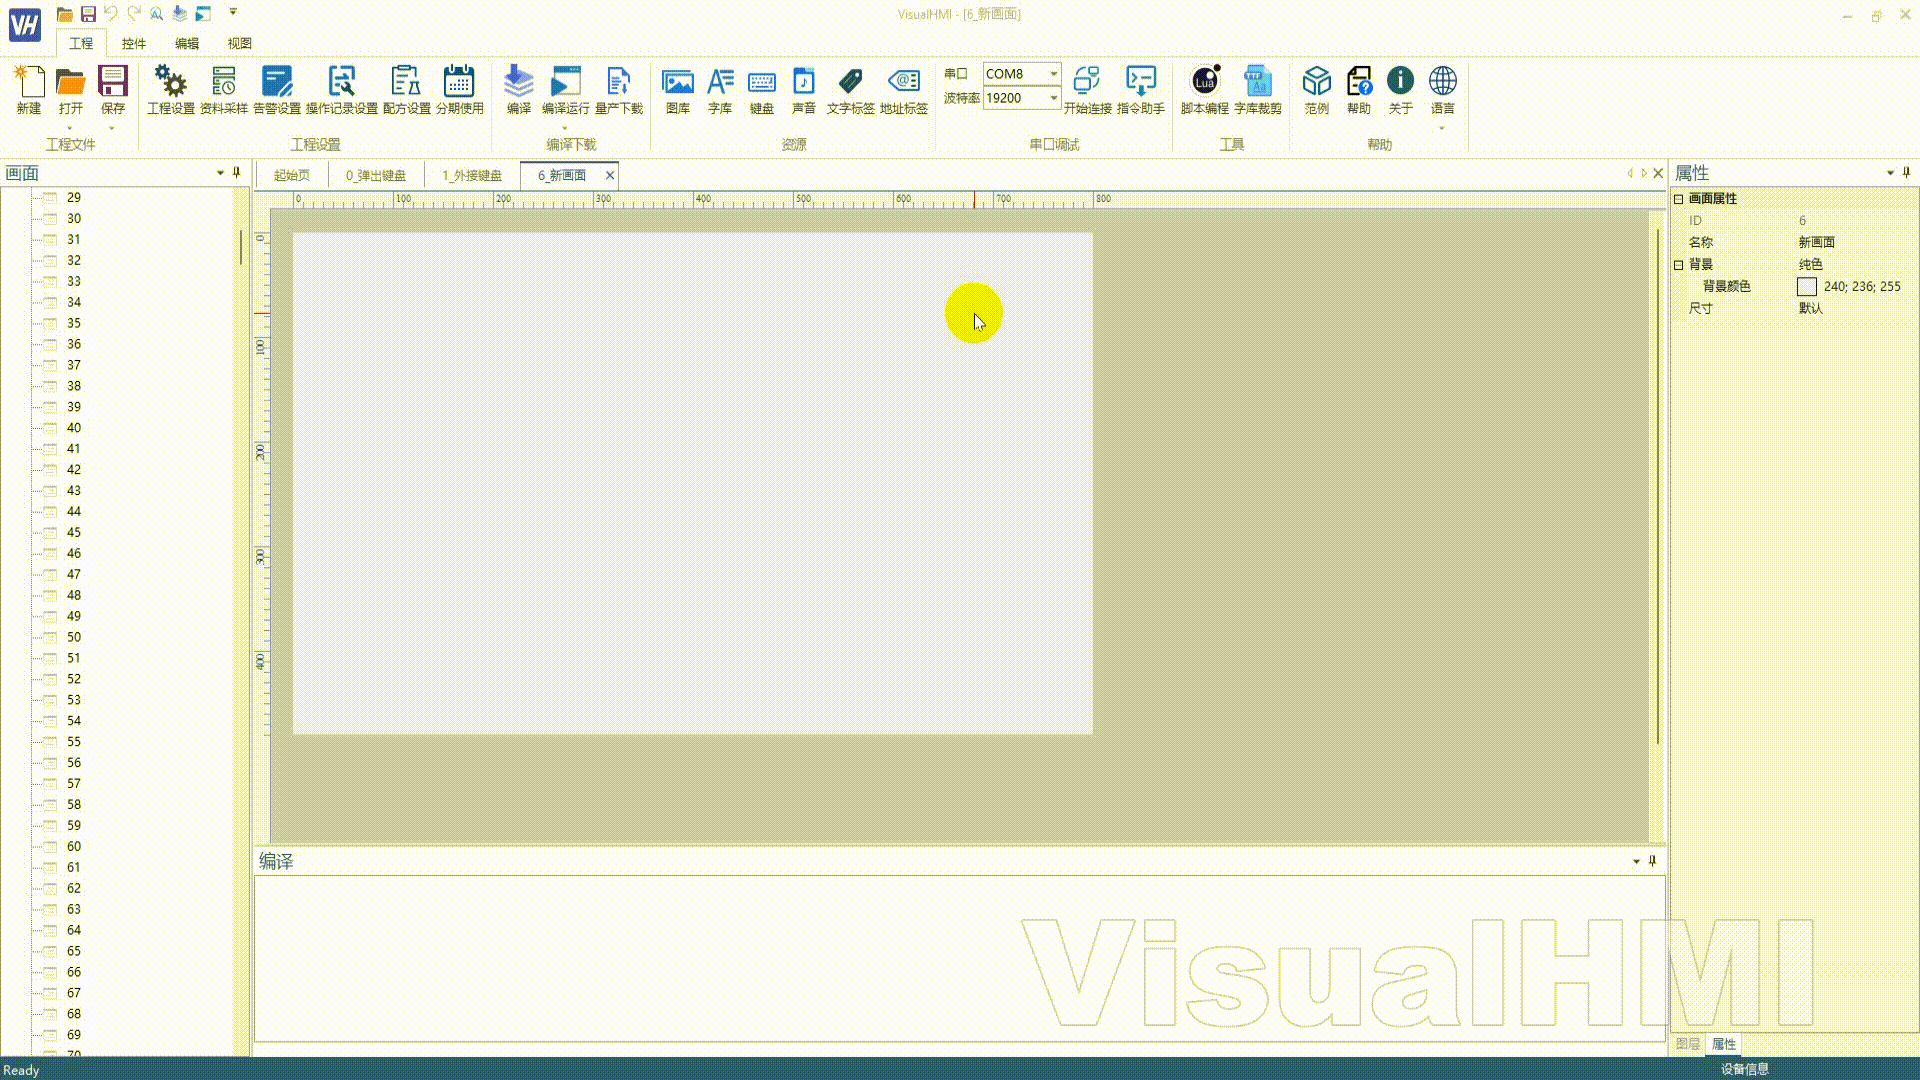Open 配方设置 recipe settings
This screenshot has height=1080, width=1920.
coord(406,90)
